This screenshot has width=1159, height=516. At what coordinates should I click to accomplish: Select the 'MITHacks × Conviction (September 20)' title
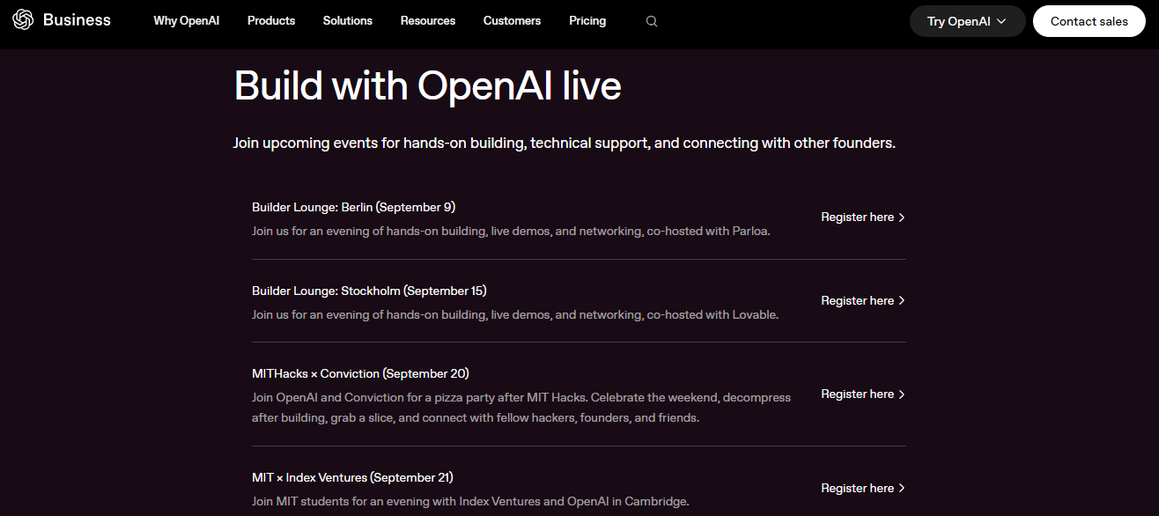360,373
